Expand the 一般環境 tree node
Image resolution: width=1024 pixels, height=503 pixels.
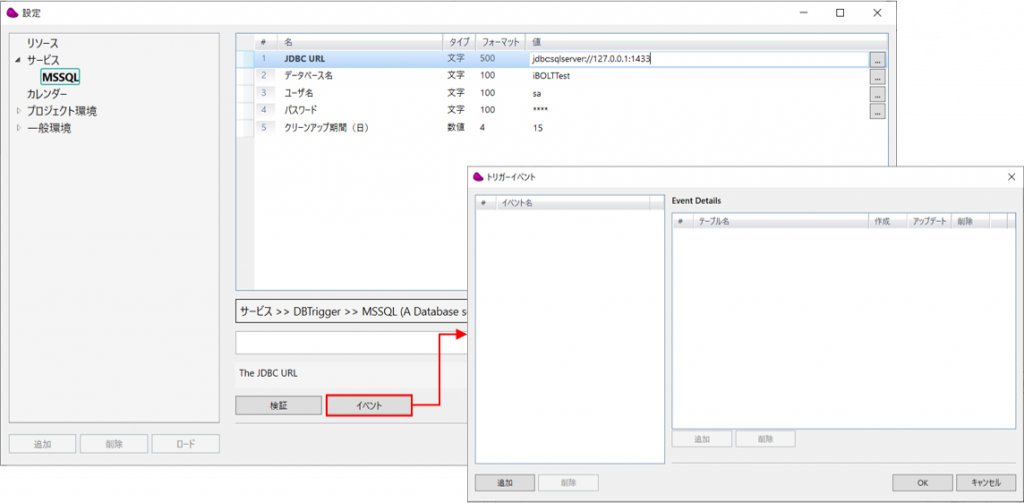[x=17, y=128]
